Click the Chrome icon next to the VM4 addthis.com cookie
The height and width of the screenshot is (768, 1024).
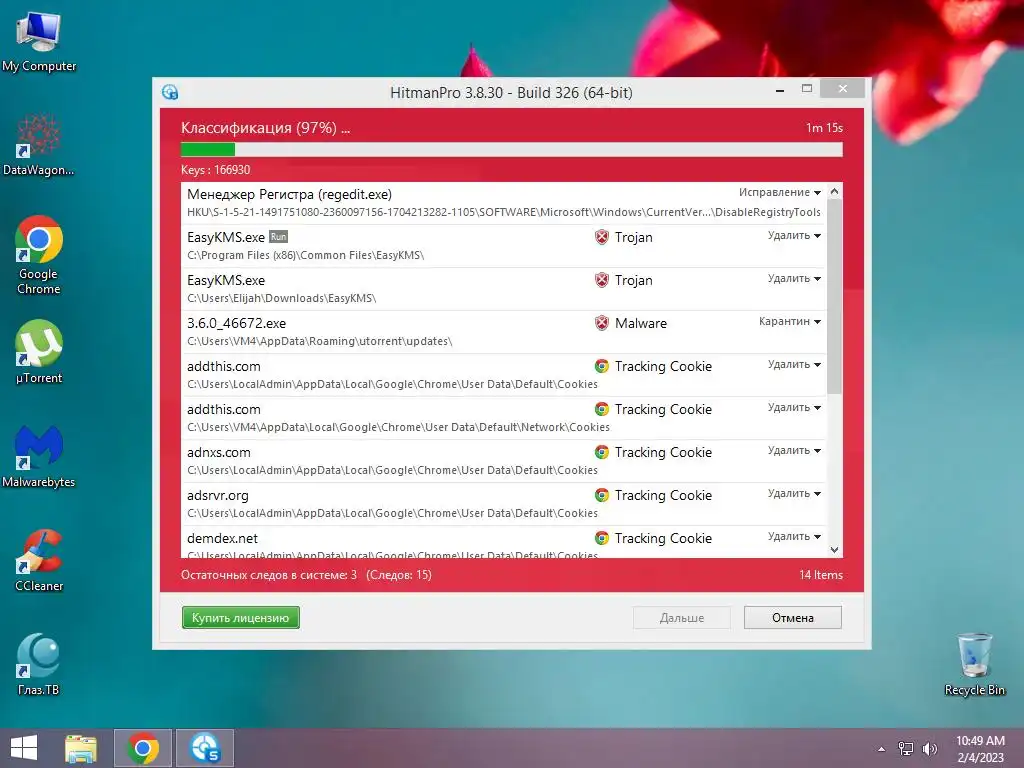coord(601,409)
